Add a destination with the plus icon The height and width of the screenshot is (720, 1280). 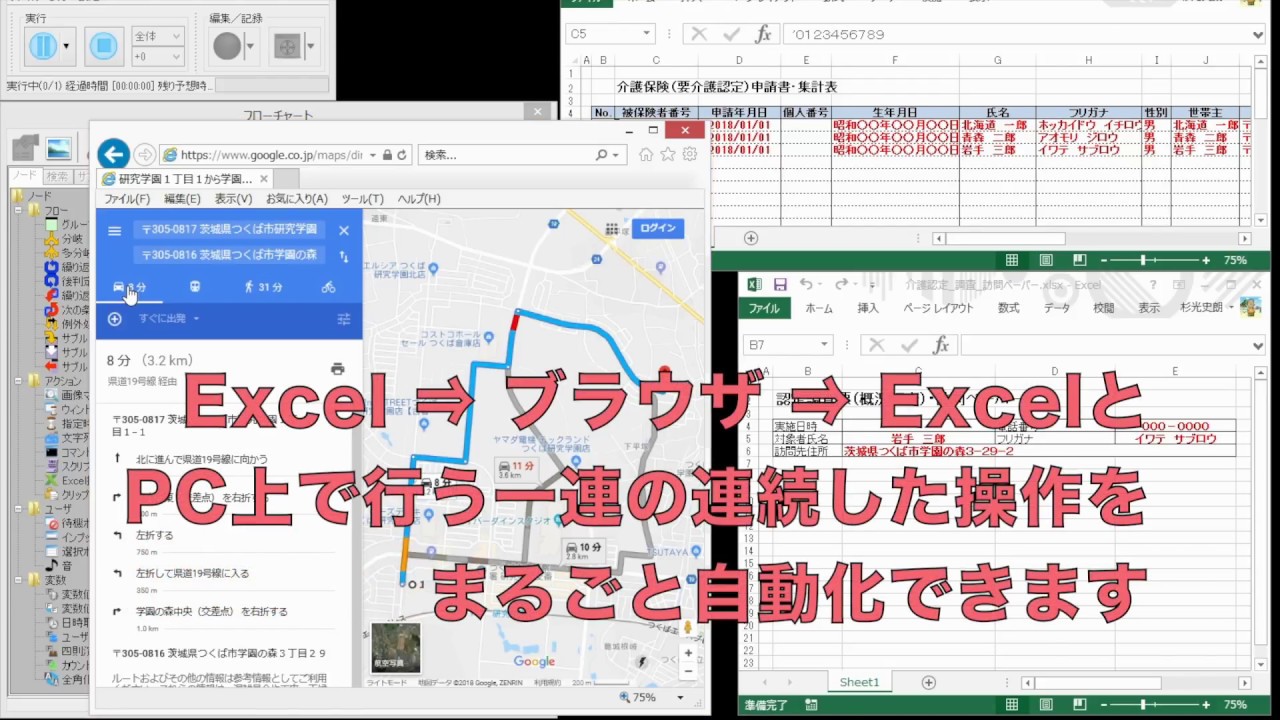point(115,319)
